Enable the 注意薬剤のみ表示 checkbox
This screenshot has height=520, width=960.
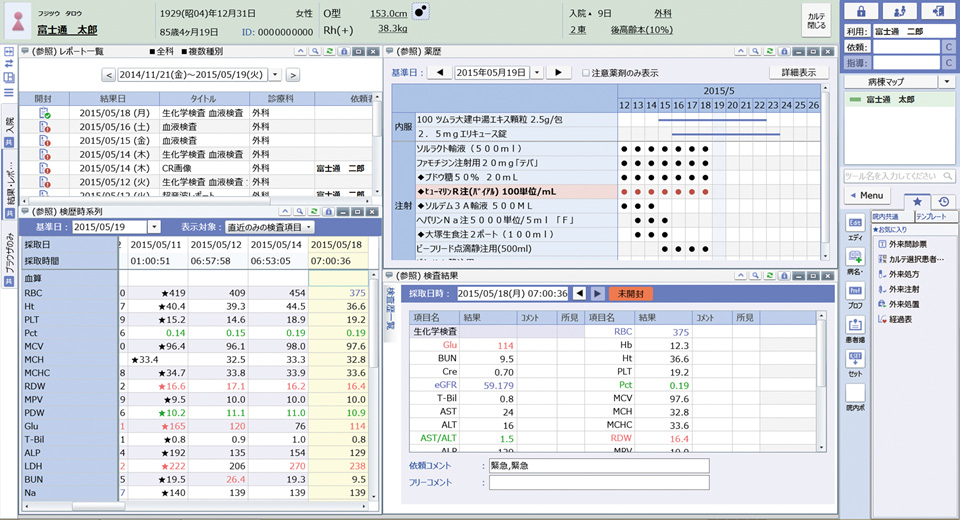(x=586, y=73)
